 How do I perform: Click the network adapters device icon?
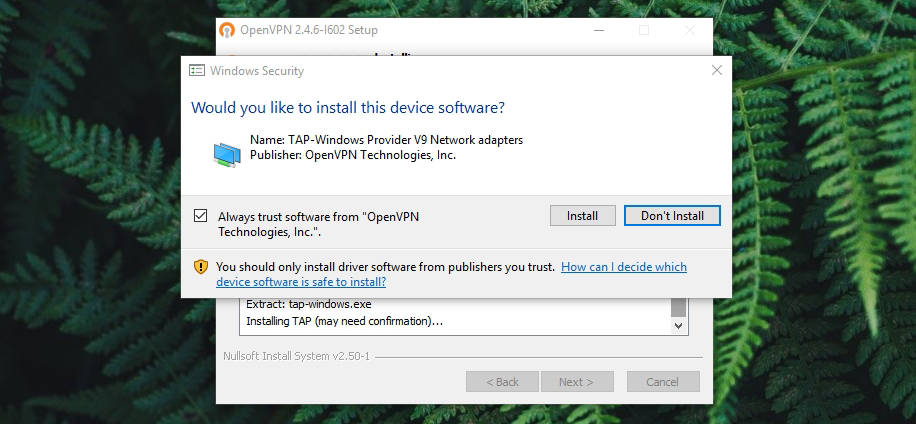pos(227,155)
